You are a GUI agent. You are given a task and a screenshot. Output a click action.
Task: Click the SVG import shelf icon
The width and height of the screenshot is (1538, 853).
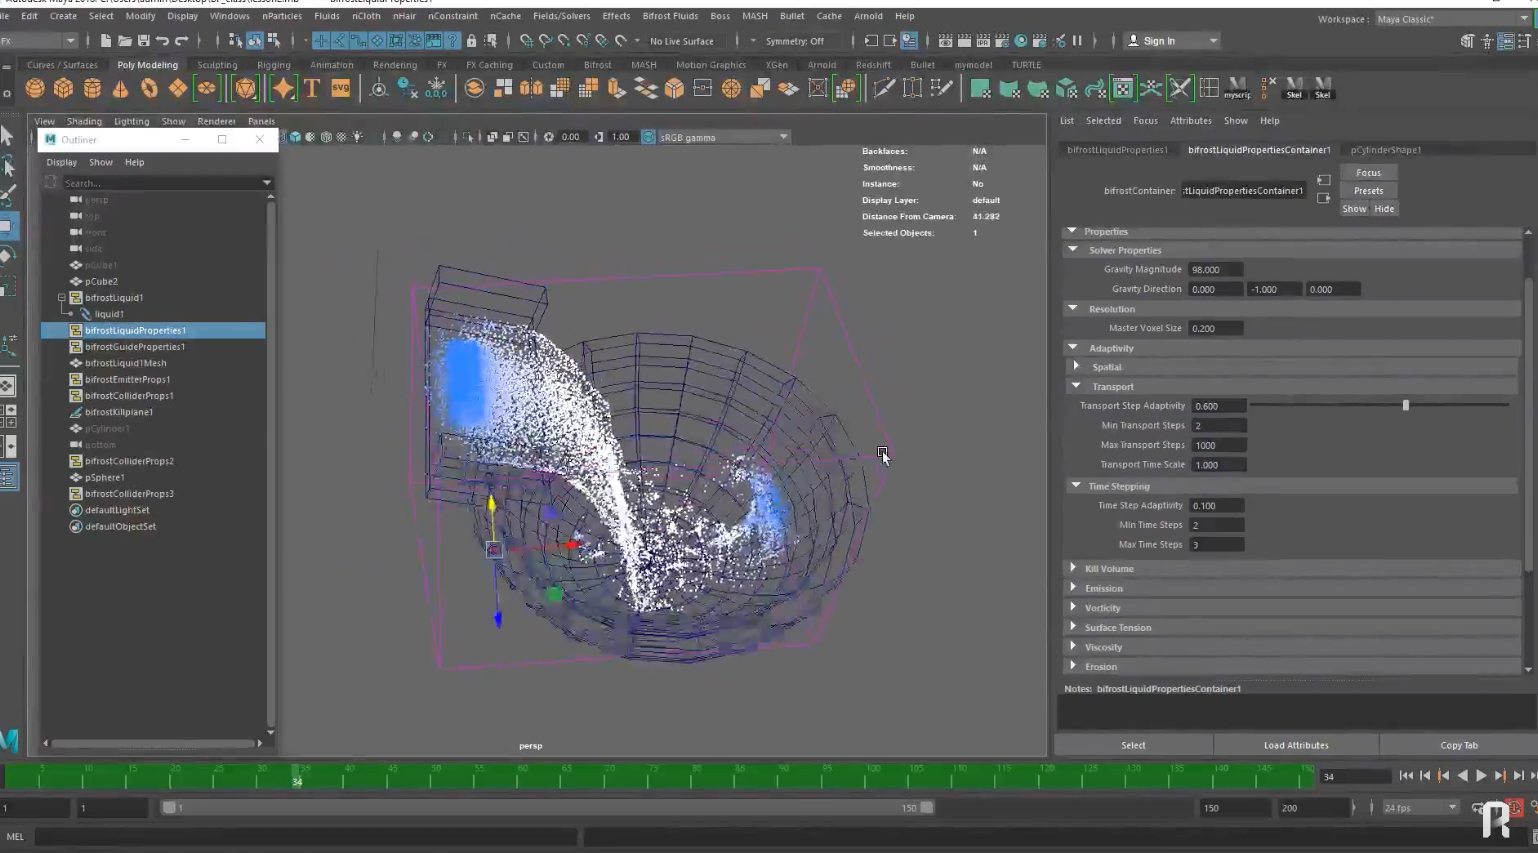tap(341, 89)
